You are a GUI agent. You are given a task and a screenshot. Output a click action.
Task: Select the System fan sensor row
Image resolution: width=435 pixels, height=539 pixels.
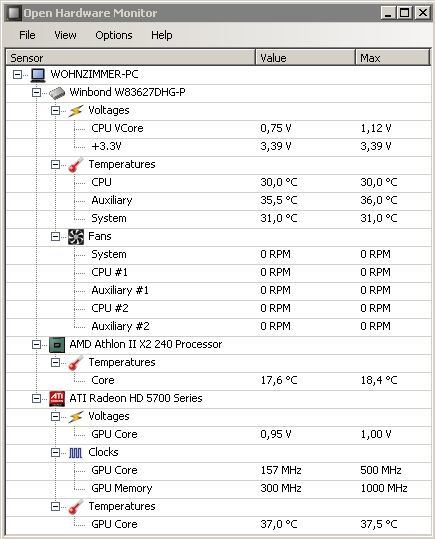tap(218, 254)
